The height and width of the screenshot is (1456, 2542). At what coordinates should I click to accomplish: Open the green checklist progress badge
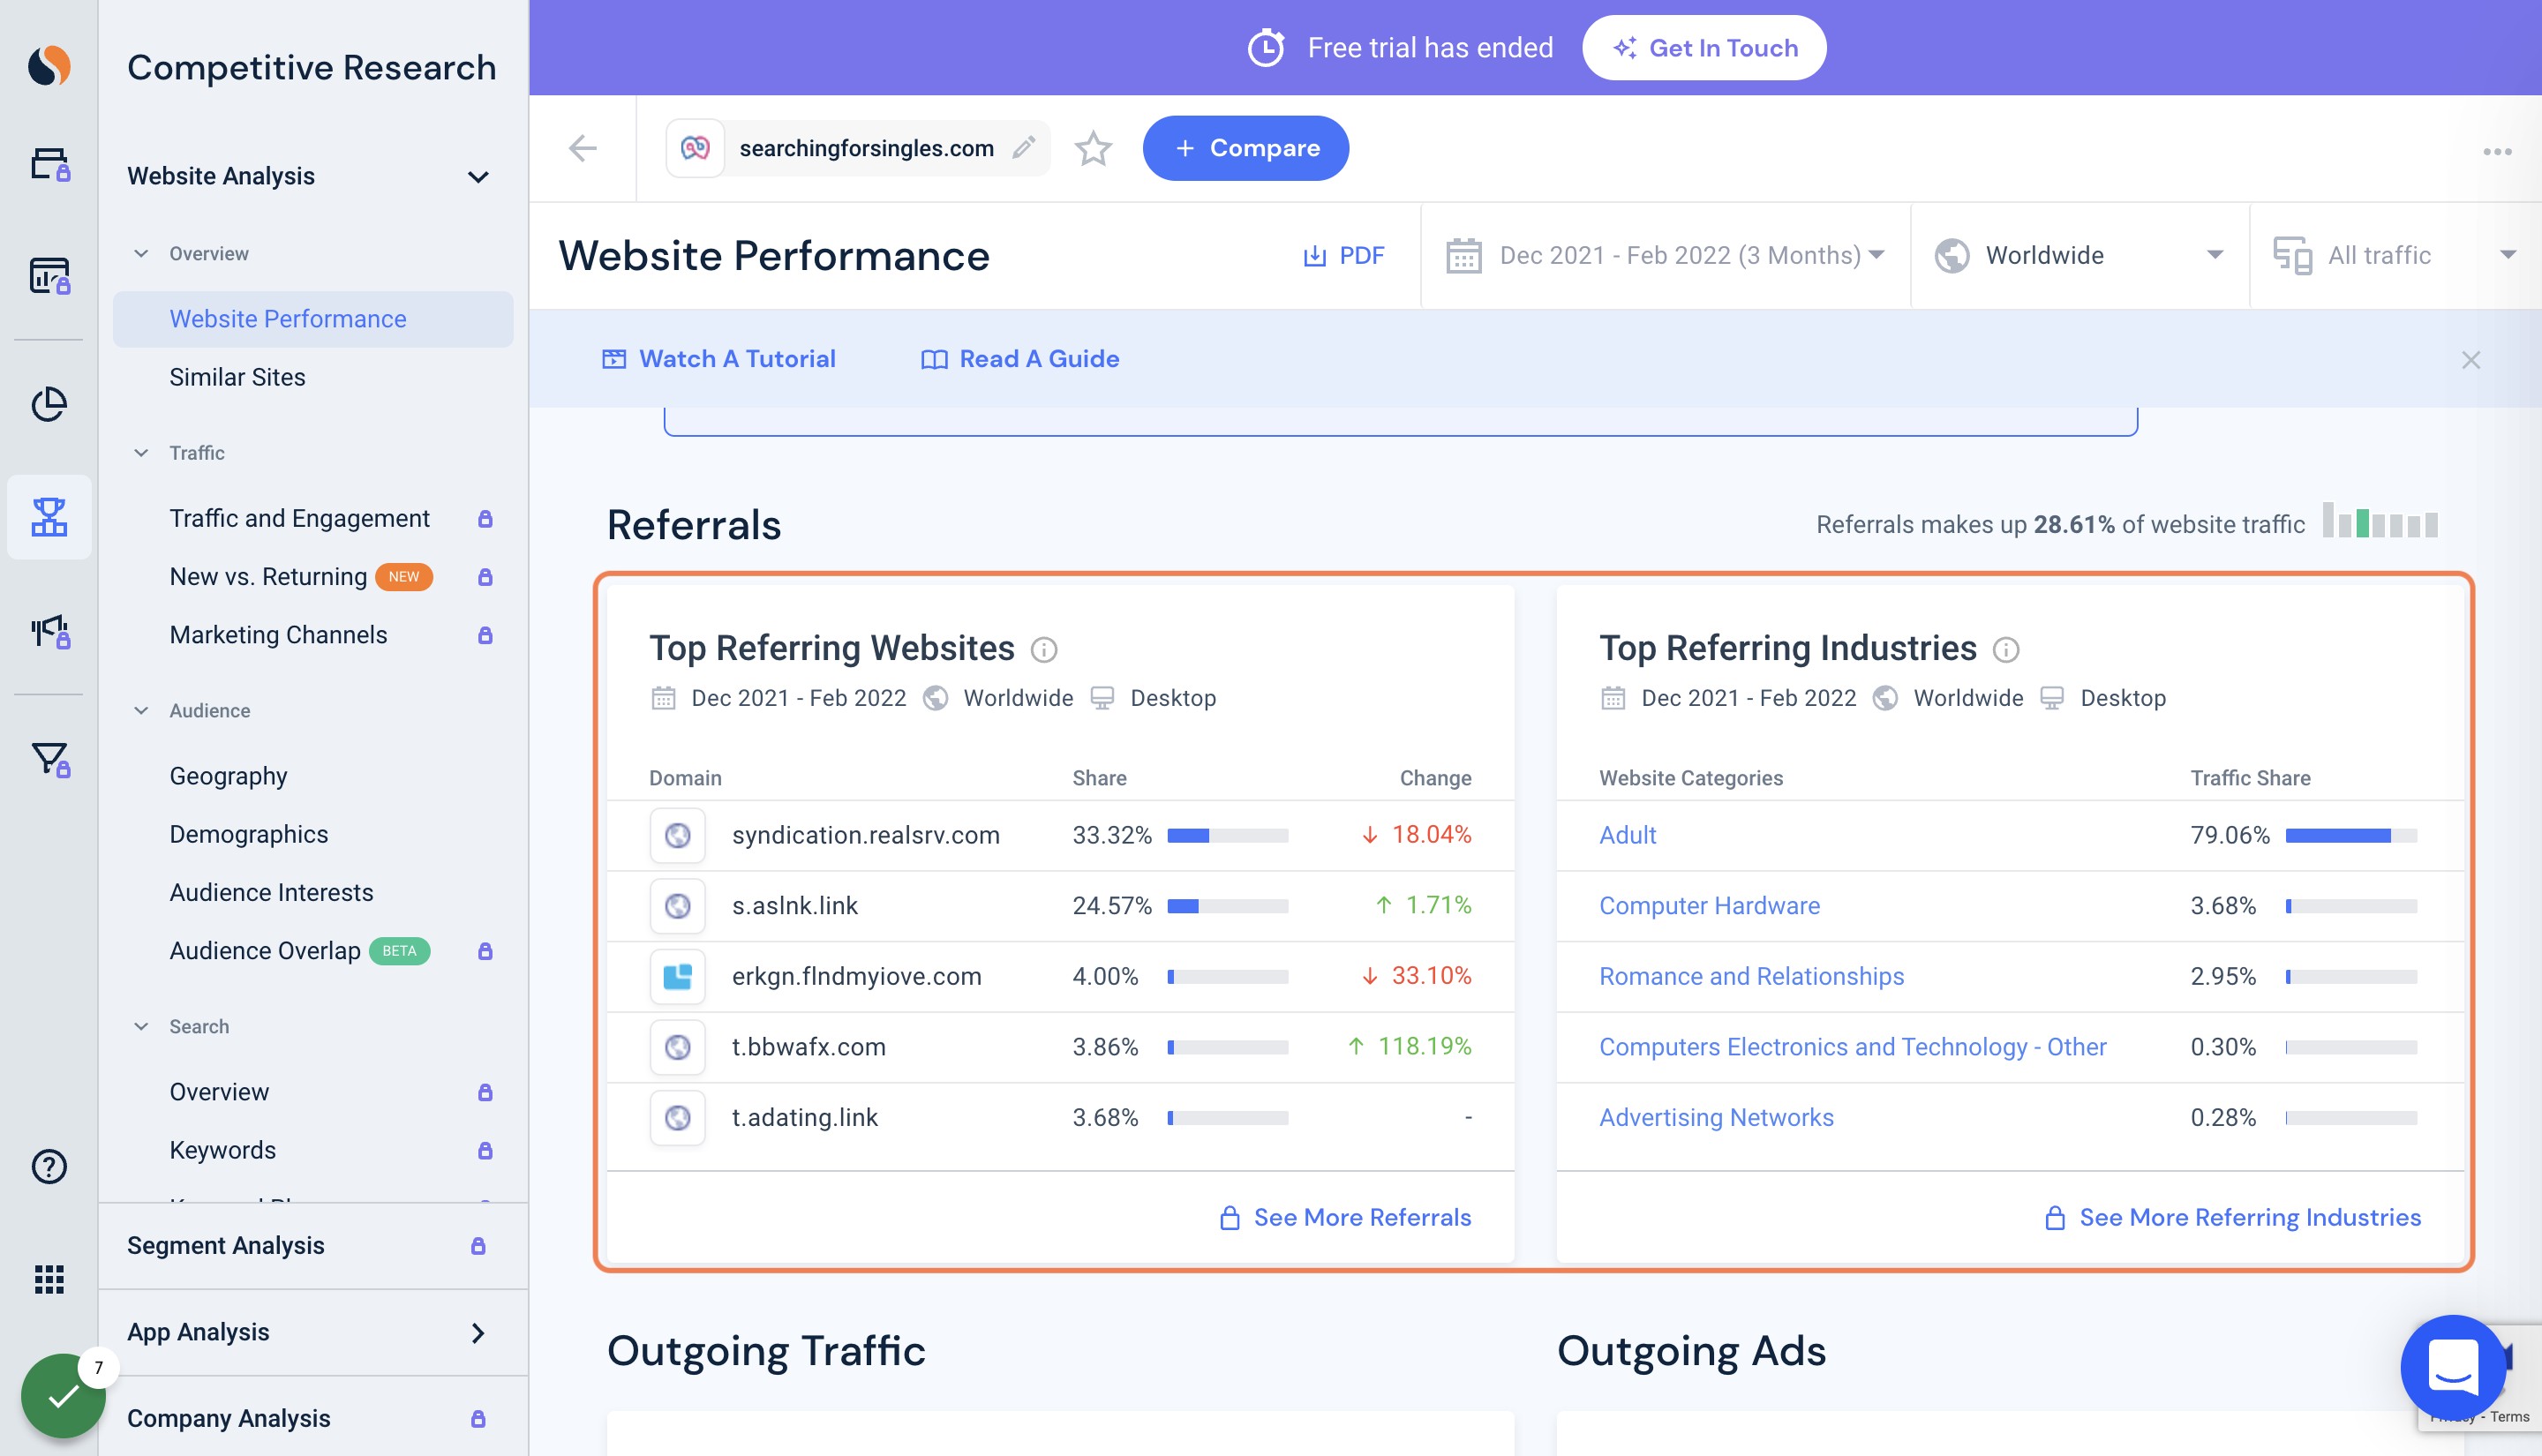click(x=63, y=1395)
